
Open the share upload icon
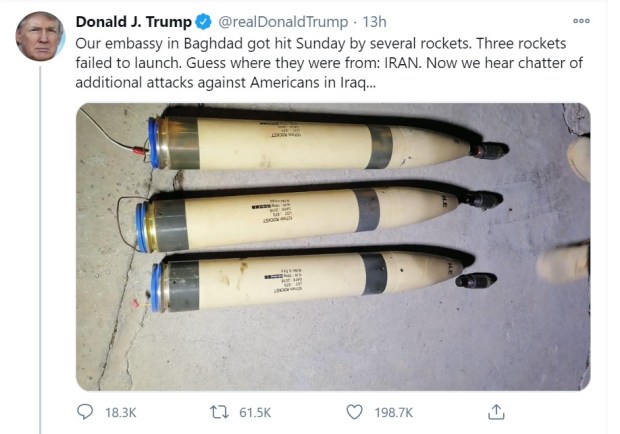[x=496, y=412]
